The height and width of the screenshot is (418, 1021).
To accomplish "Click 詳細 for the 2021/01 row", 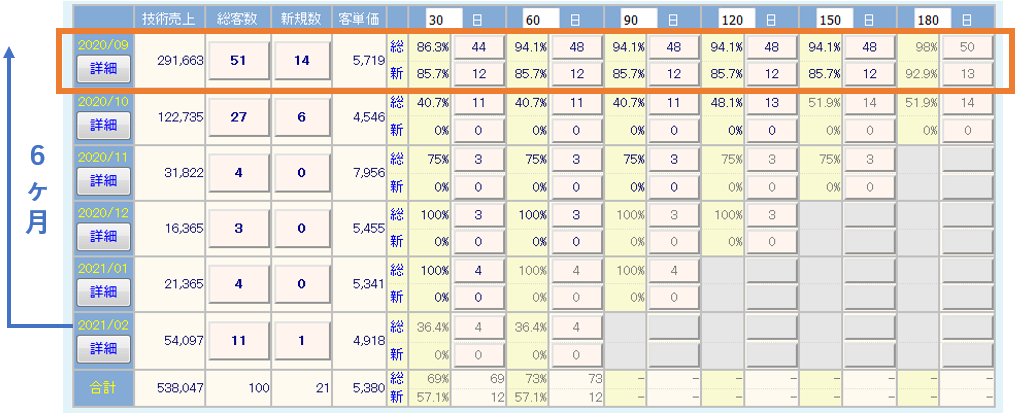I will point(104,292).
